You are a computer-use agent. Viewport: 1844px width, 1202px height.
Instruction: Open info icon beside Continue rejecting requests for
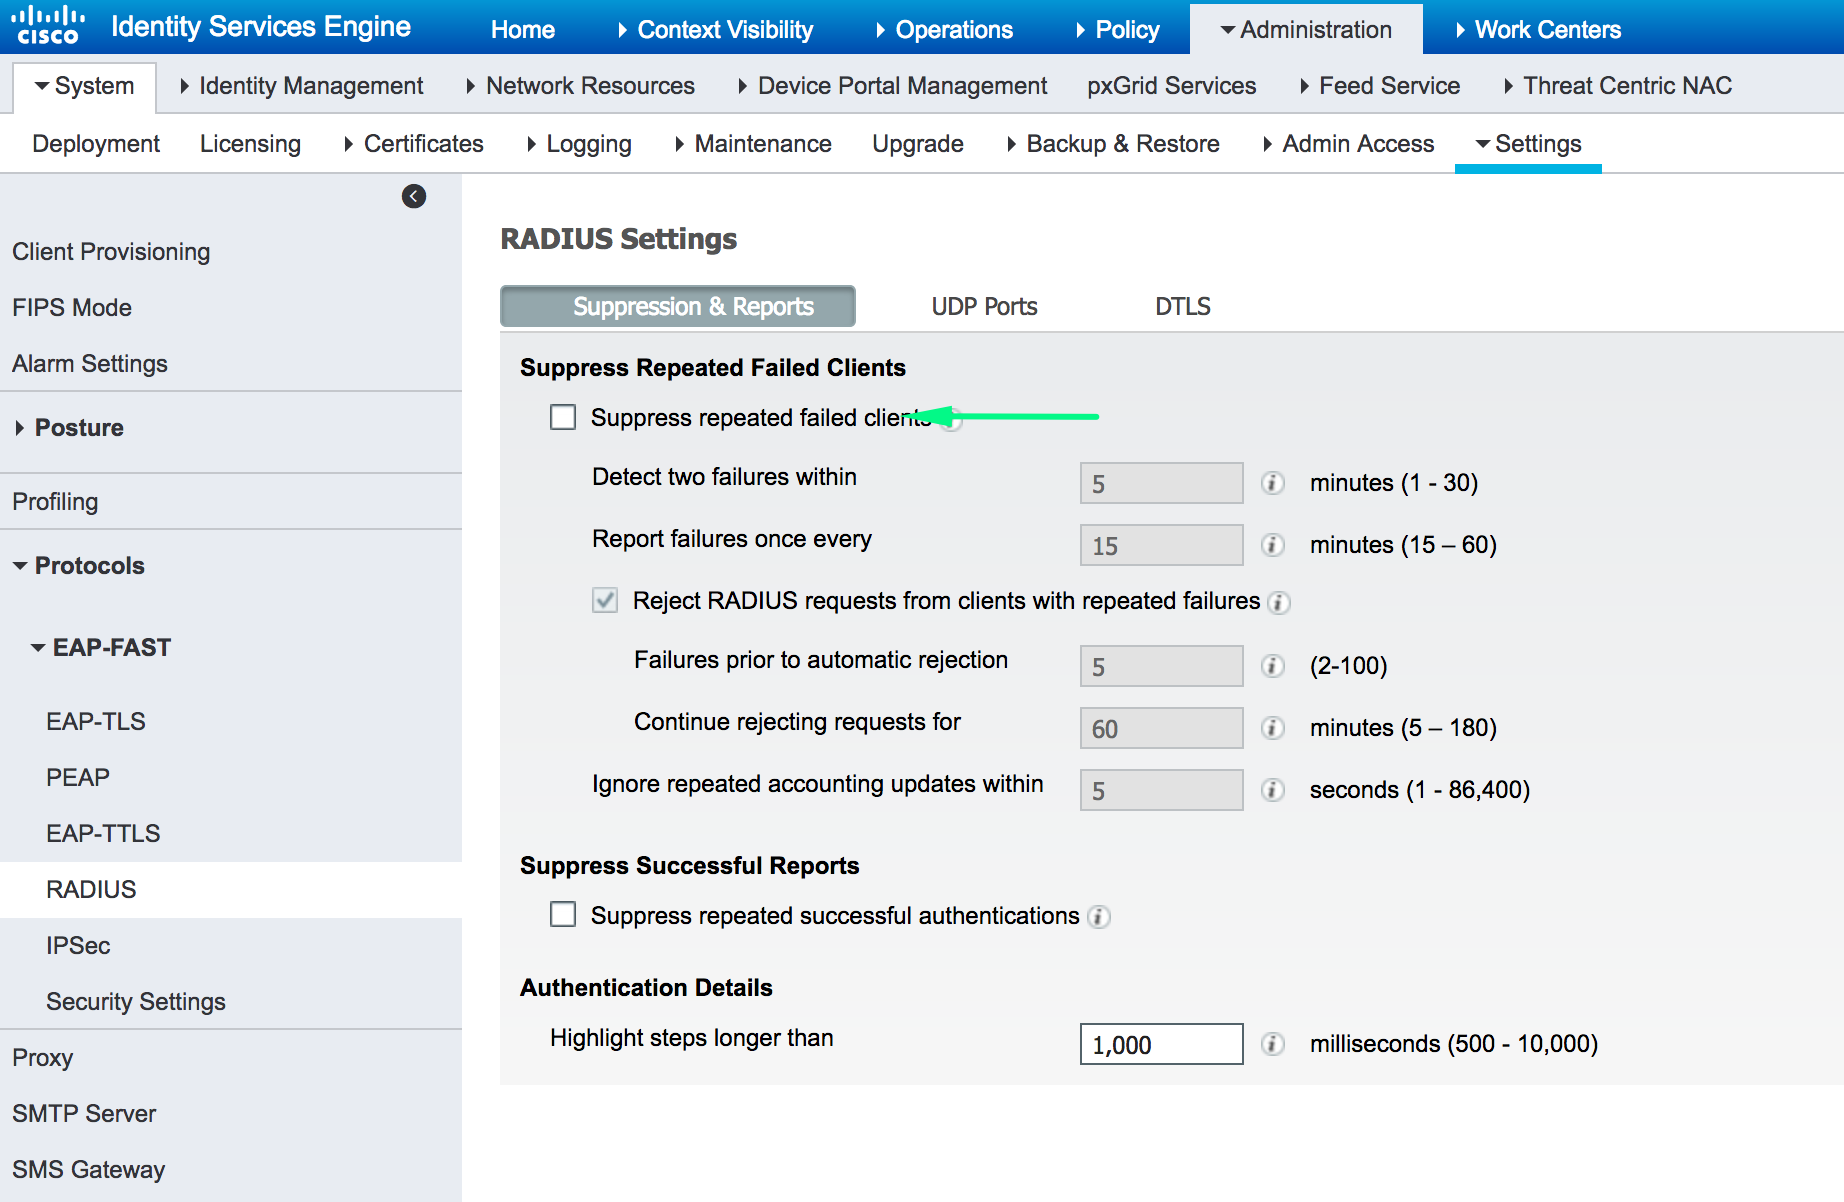1272,728
